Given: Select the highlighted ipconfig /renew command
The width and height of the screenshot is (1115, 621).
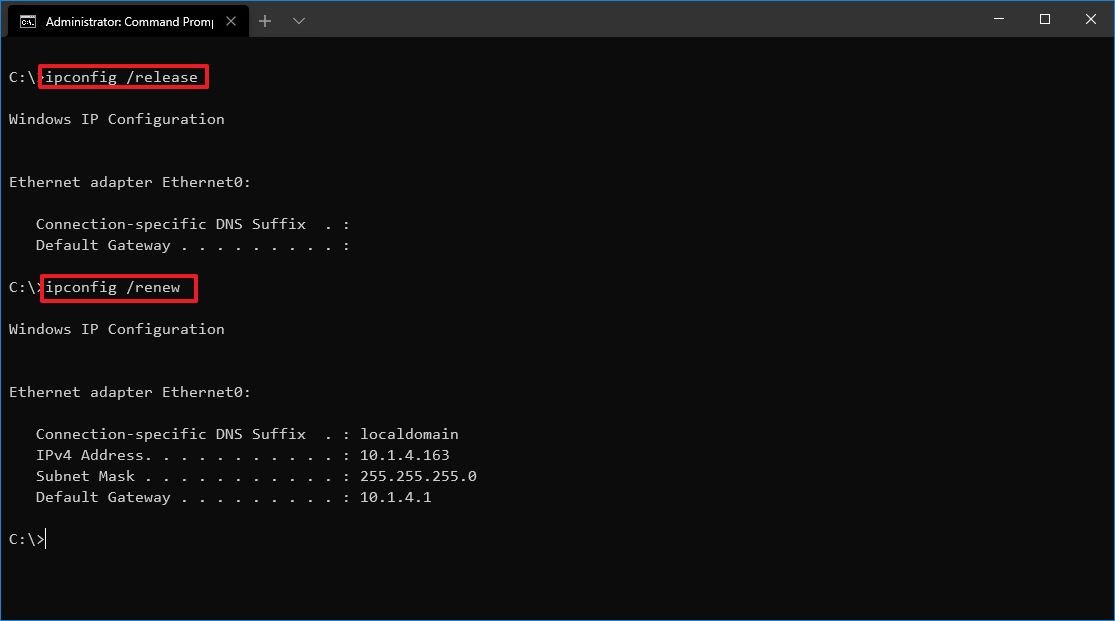Looking at the screenshot, I should [118, 288].
